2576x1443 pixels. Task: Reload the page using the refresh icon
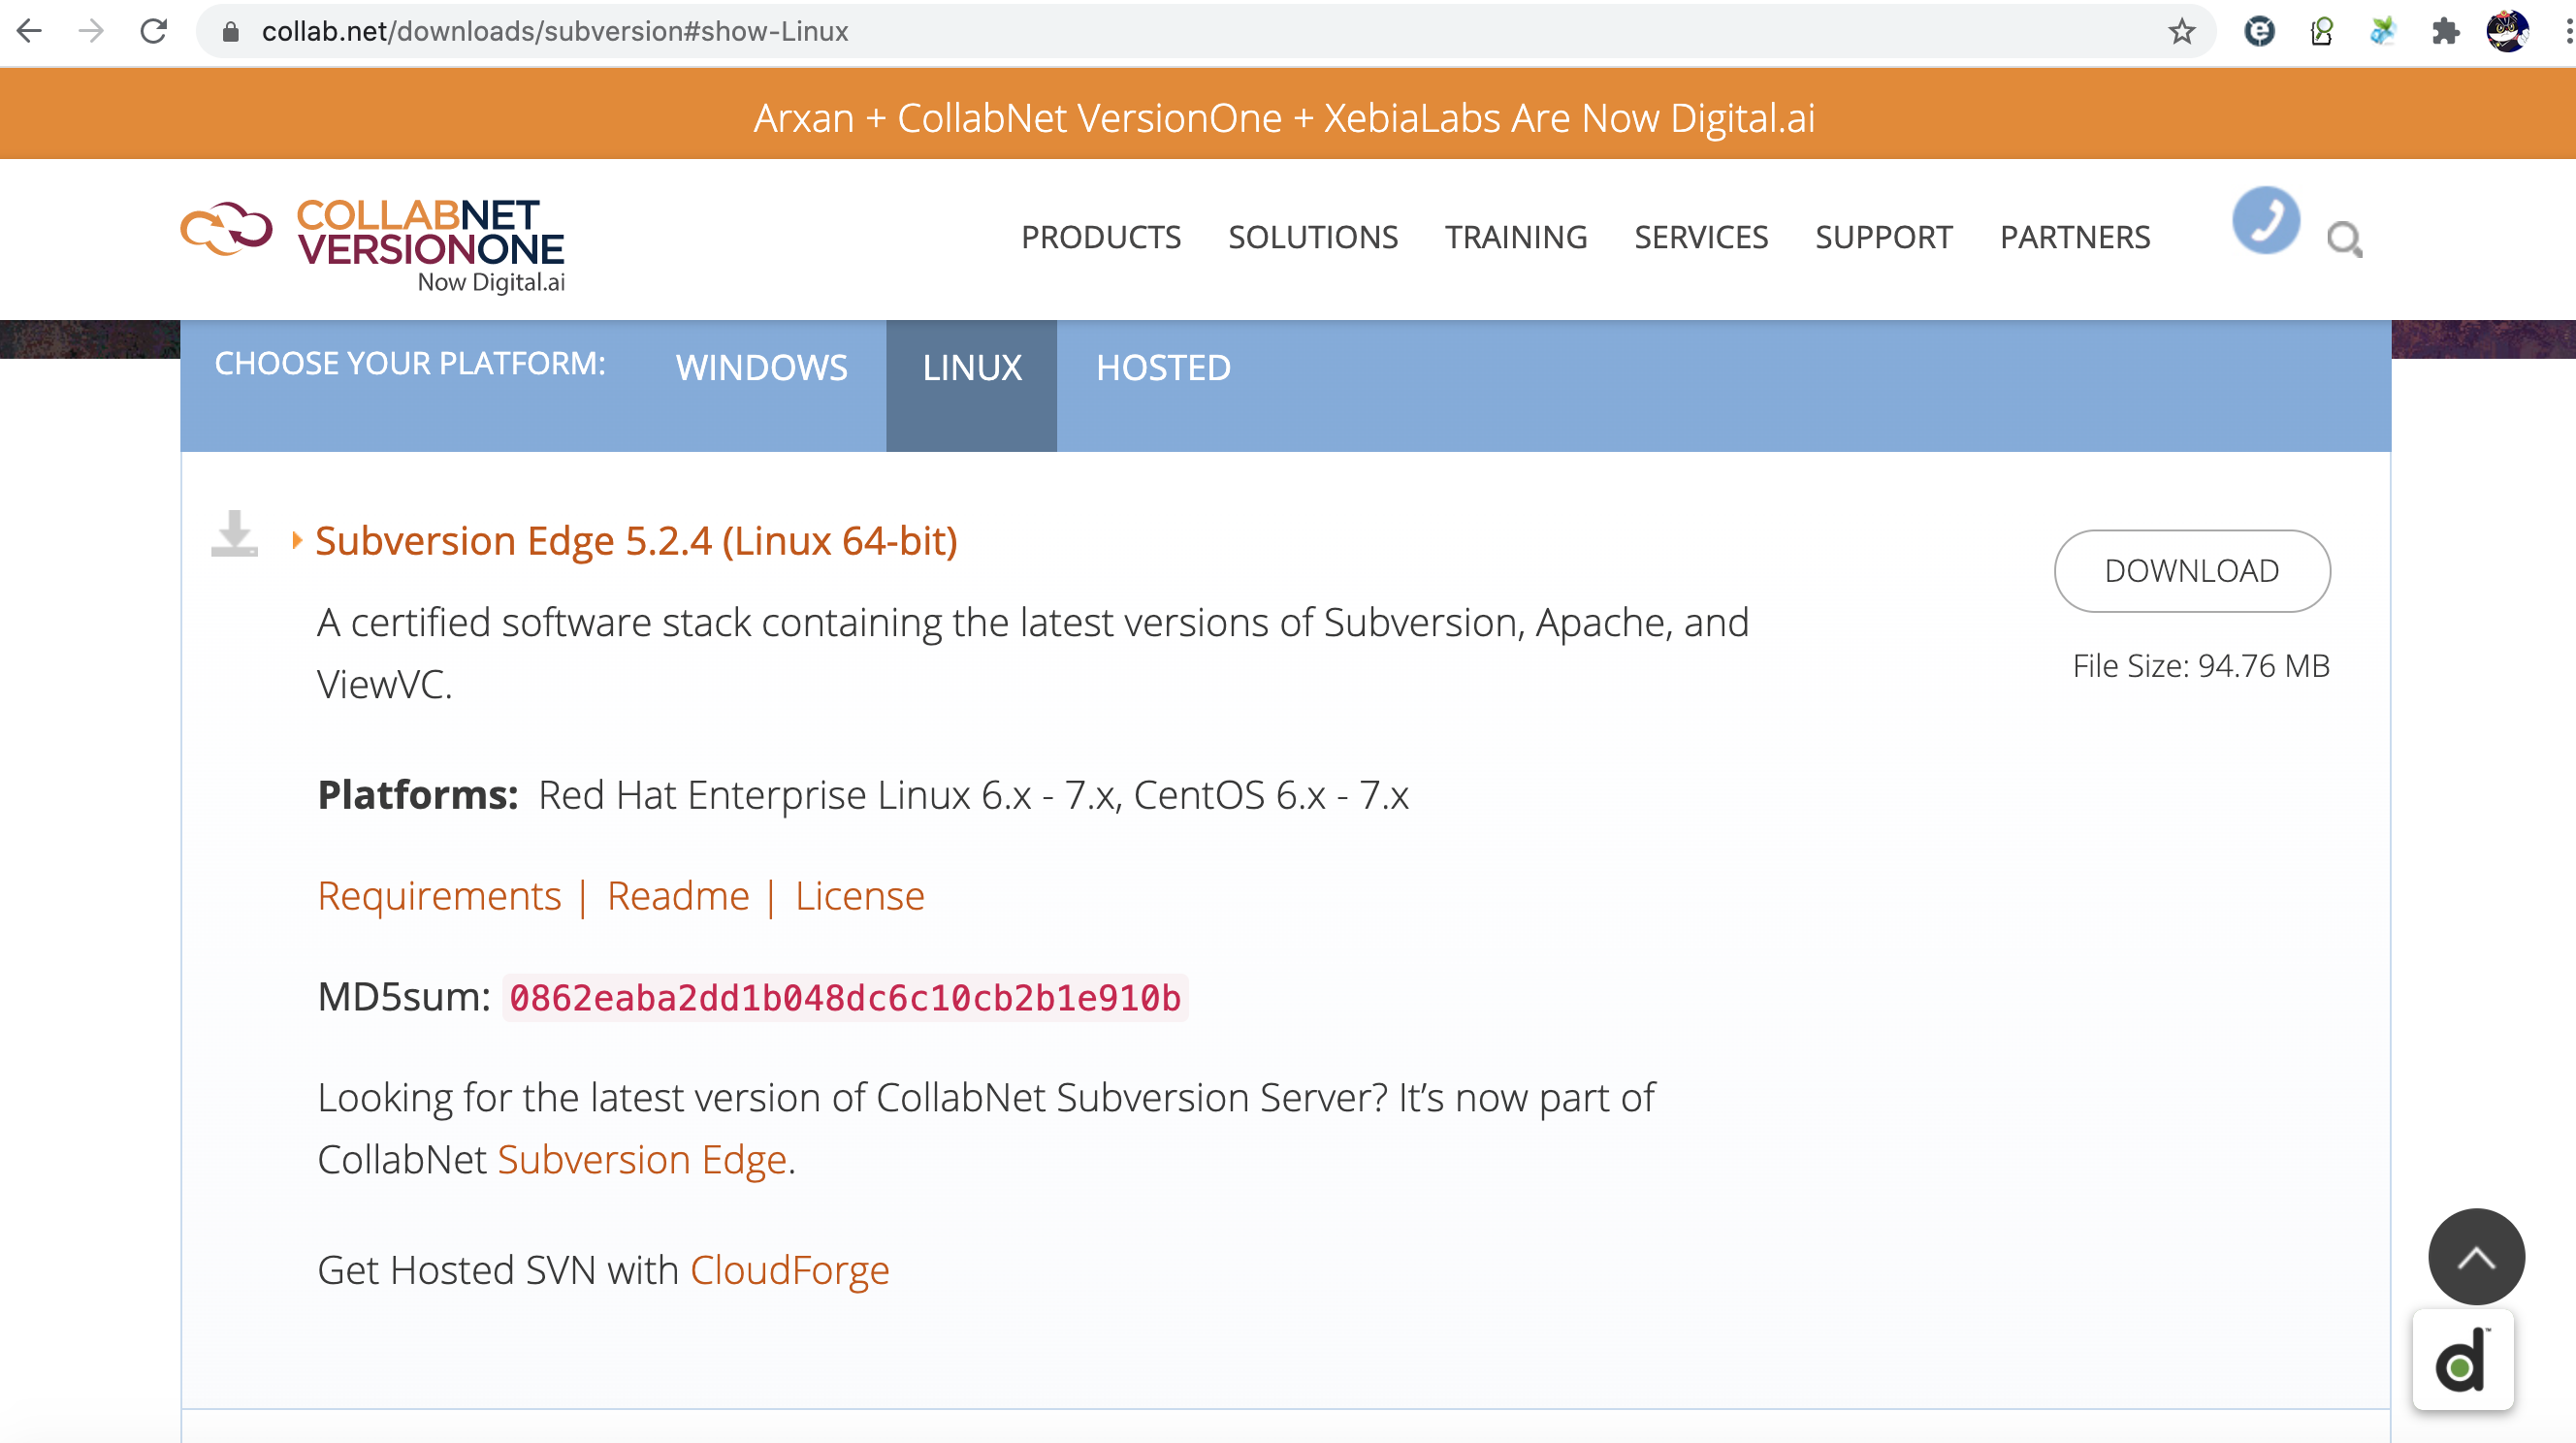click(153, 31)
